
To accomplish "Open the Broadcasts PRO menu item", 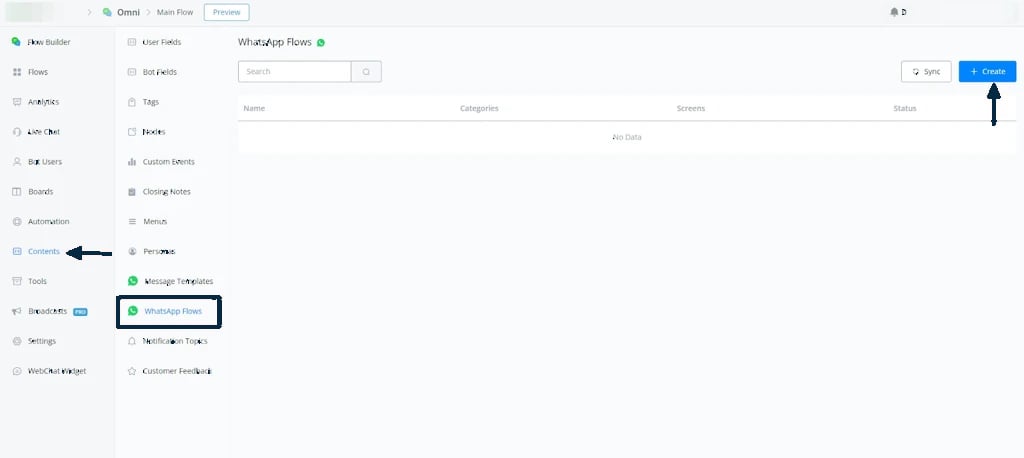I will (50, 312).
